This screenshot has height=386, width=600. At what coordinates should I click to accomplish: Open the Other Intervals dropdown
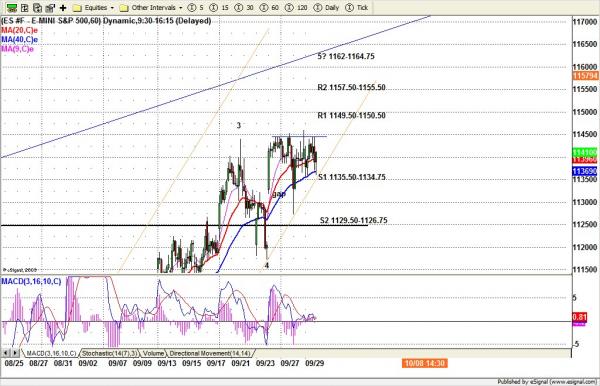[x=151, y=8]
